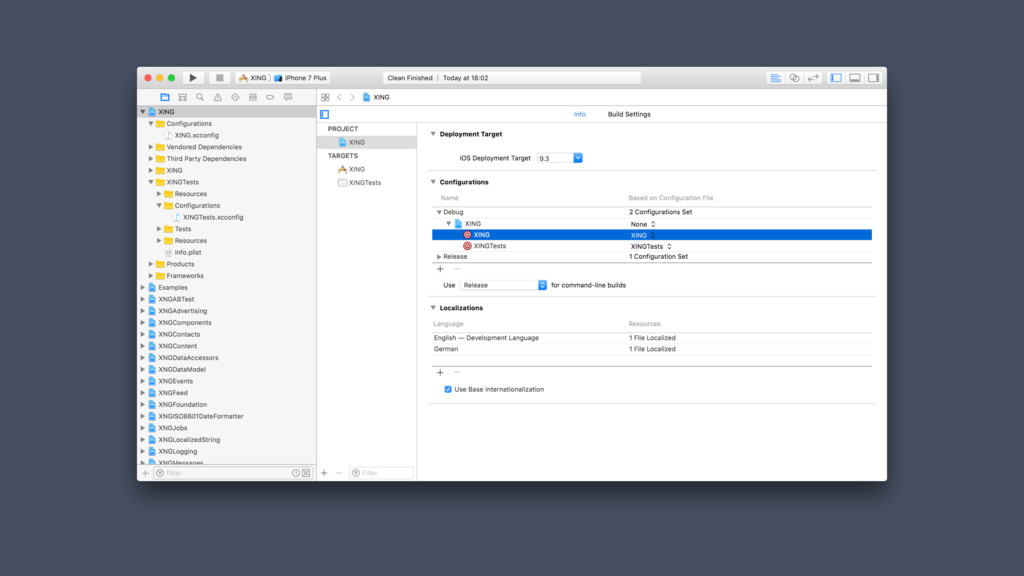Show the Standard editor icon
Viewport: 1024px width, 576px height.
pos(775,78)
